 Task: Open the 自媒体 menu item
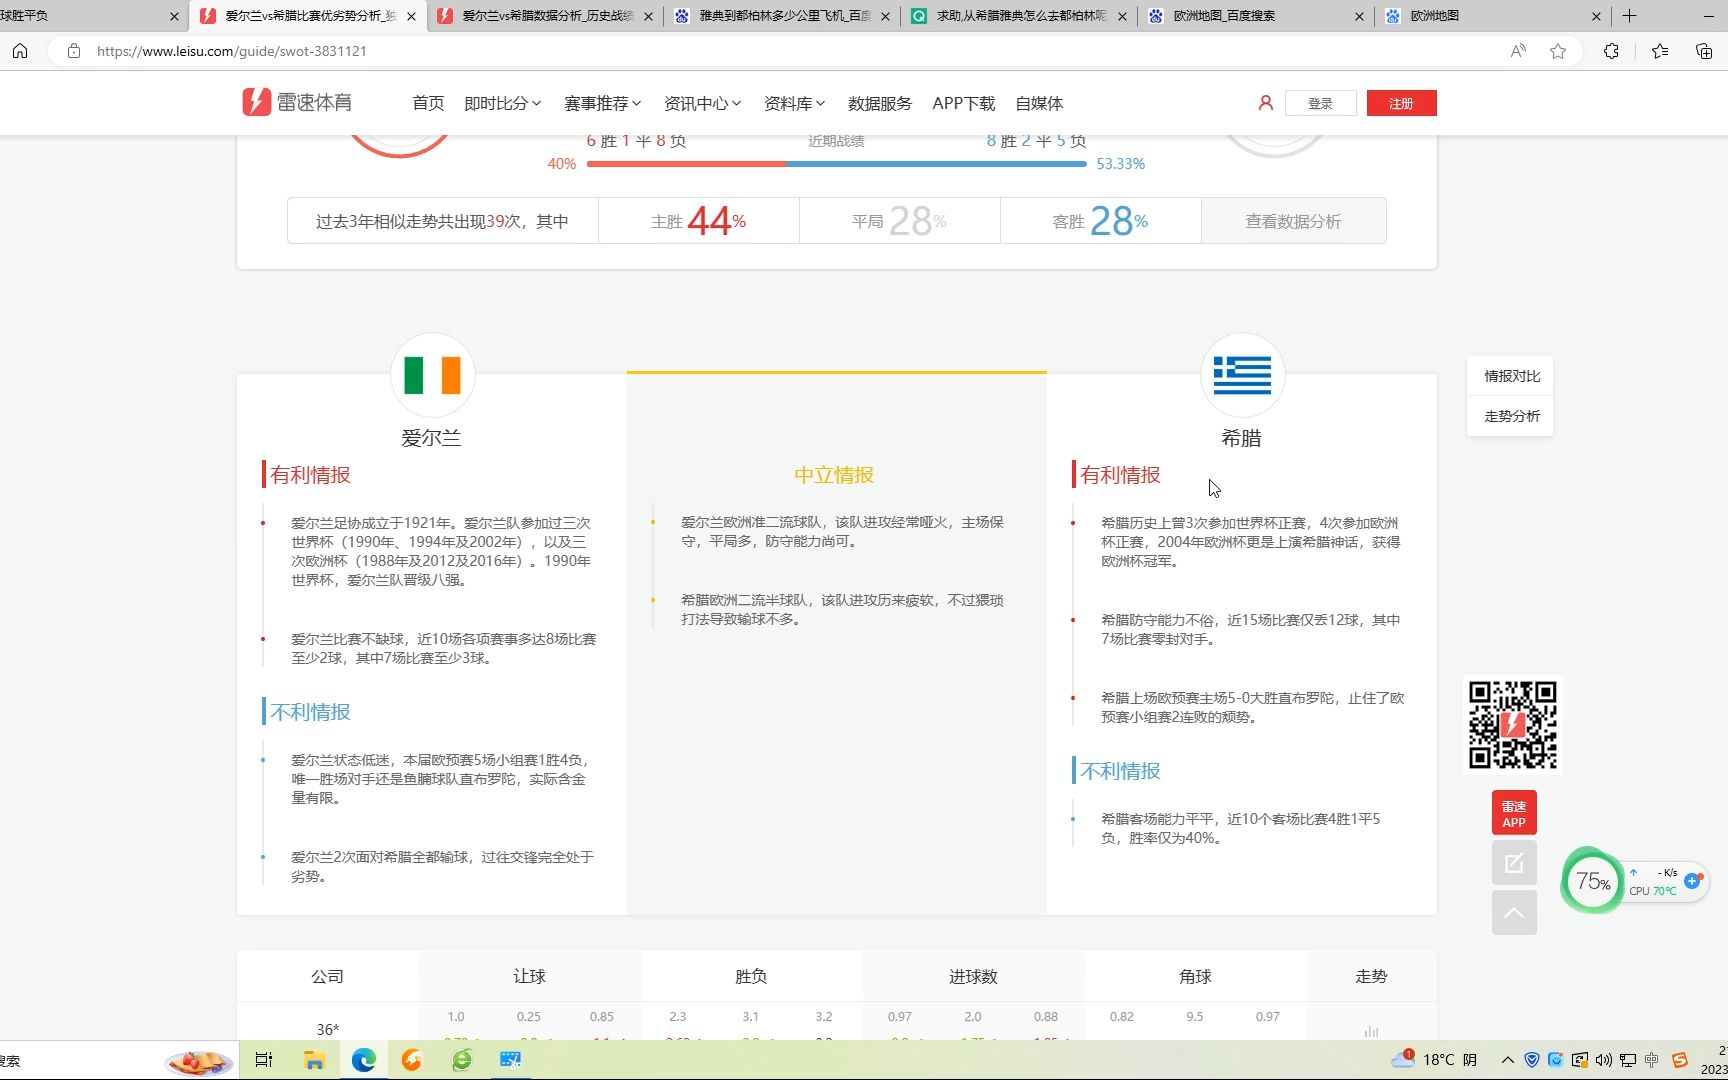[1039, 103]
